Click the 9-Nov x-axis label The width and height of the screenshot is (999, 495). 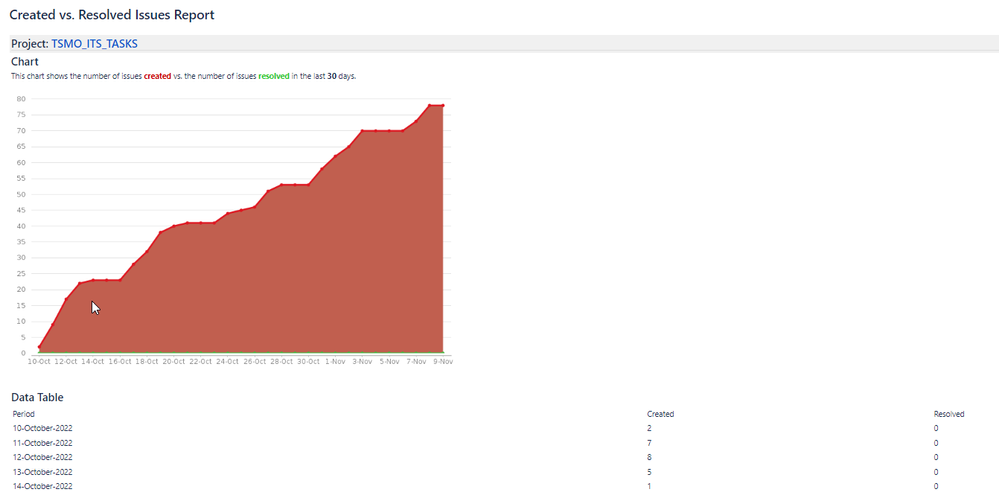pyautogui.click(x=443, y=361)
